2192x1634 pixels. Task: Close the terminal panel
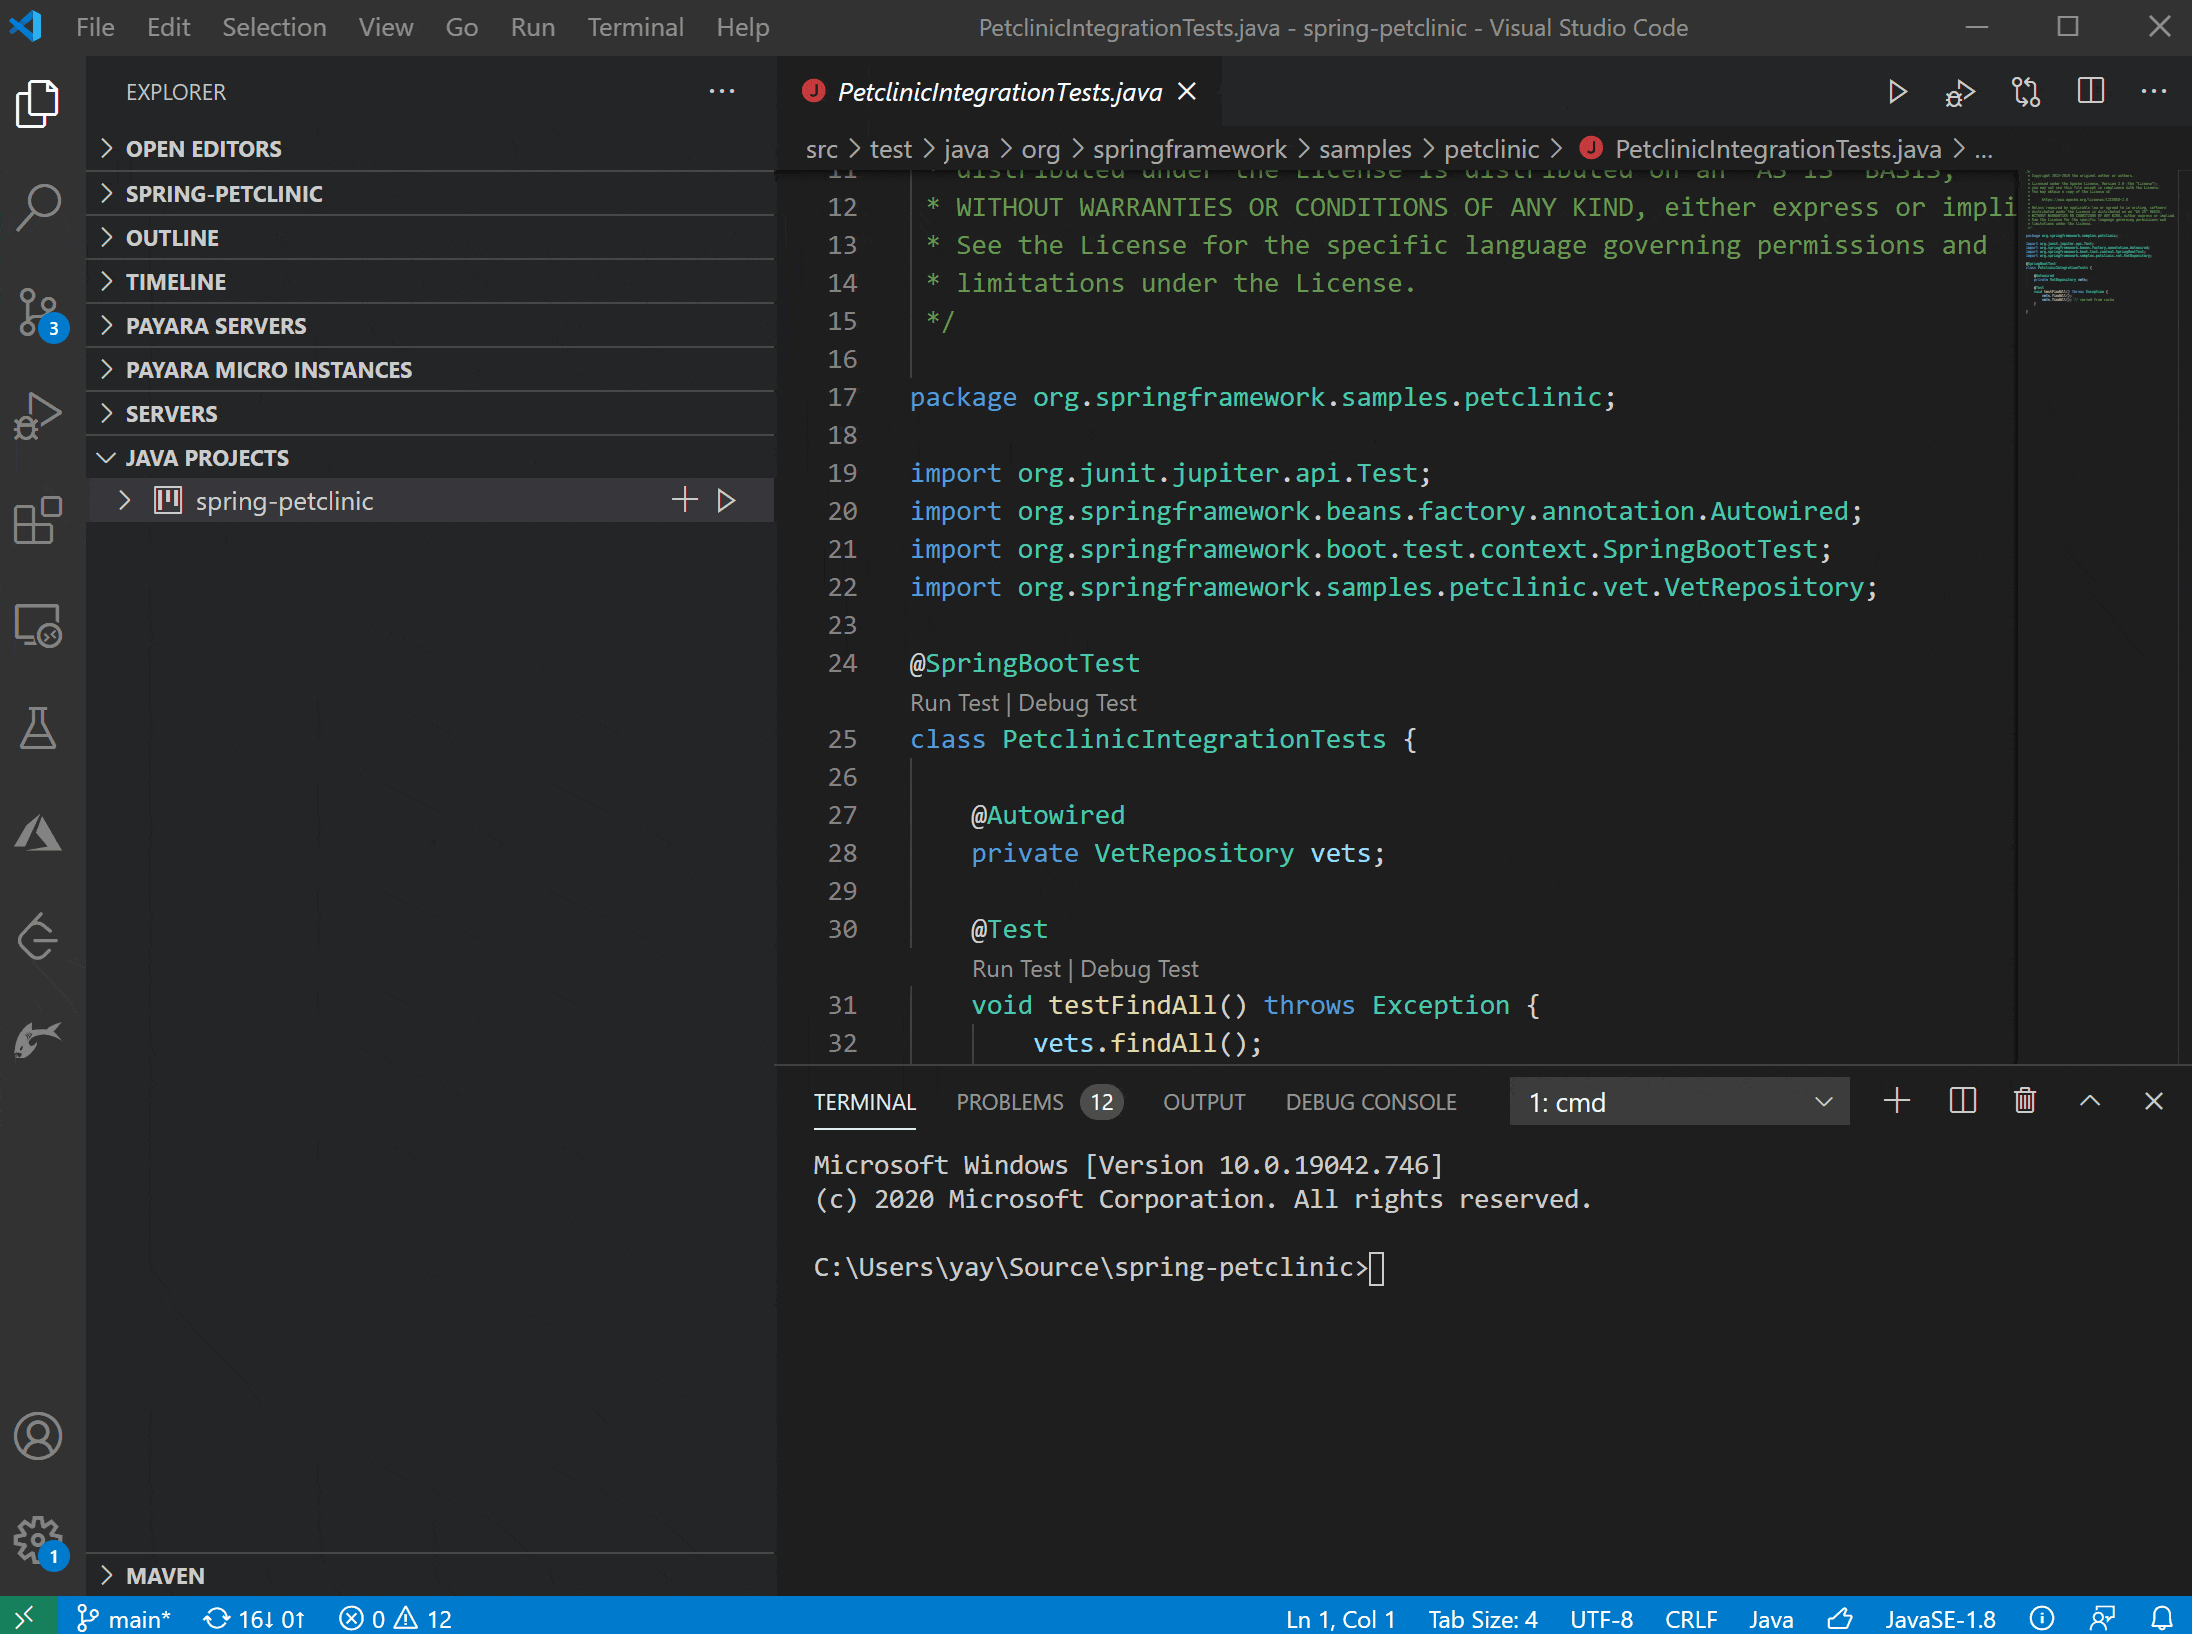pos(2154,1101)
